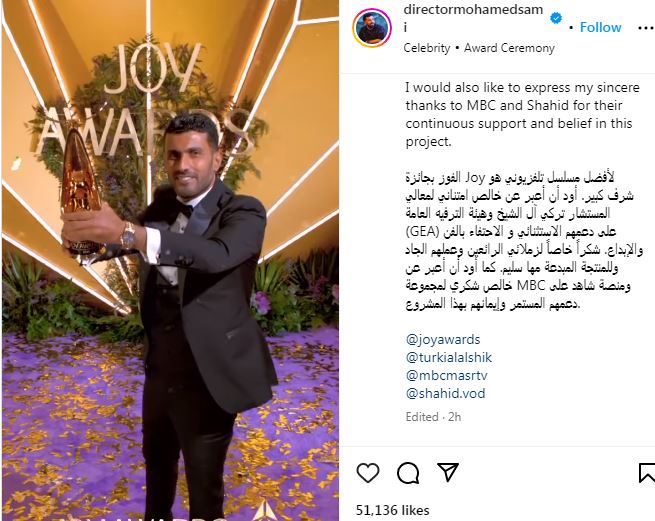Go to @mbcmasrtv mention

pyautogui.click(x=447, y=375)
